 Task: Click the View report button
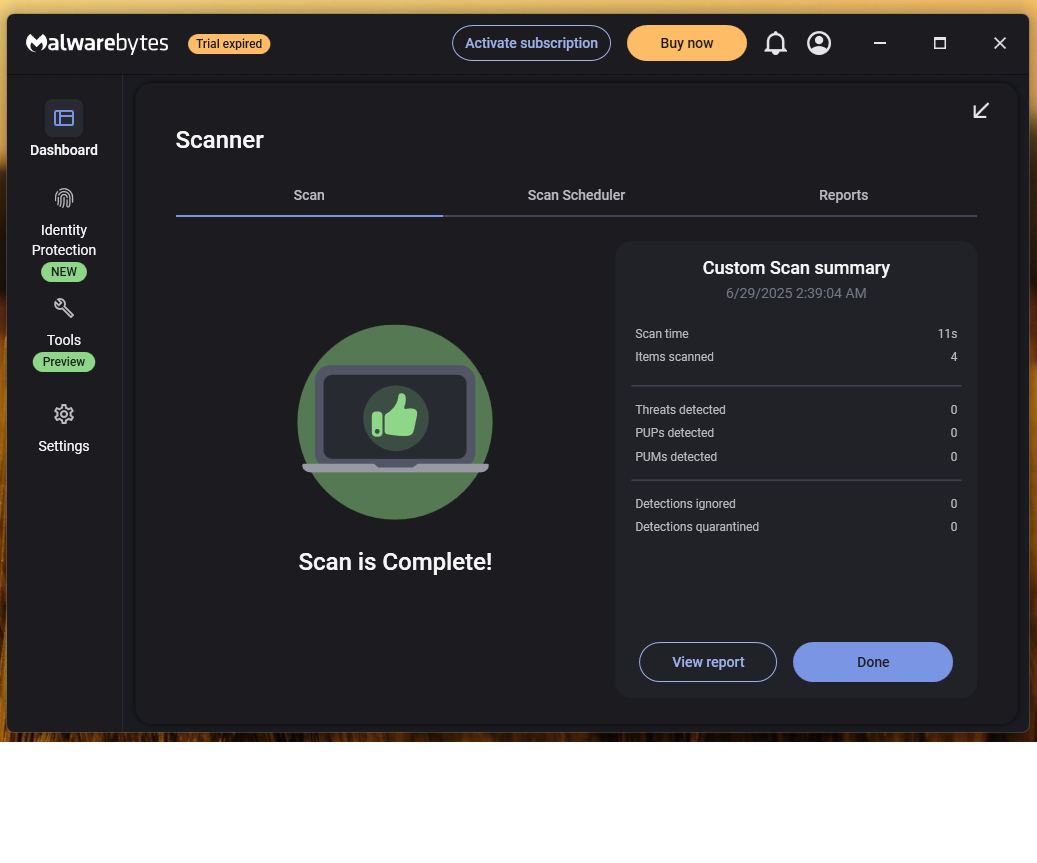click(x=708, y=662)
